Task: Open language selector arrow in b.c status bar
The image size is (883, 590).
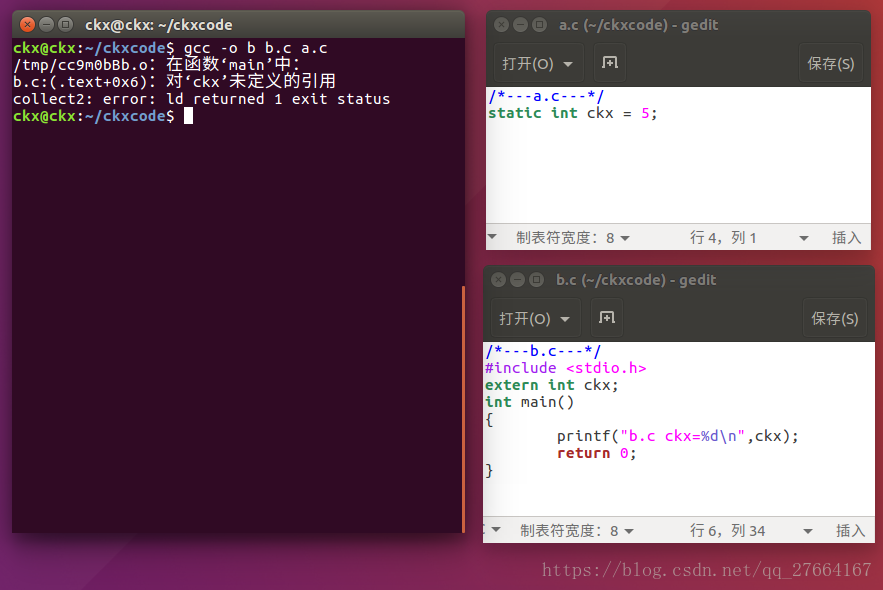Action: [496, 530]
